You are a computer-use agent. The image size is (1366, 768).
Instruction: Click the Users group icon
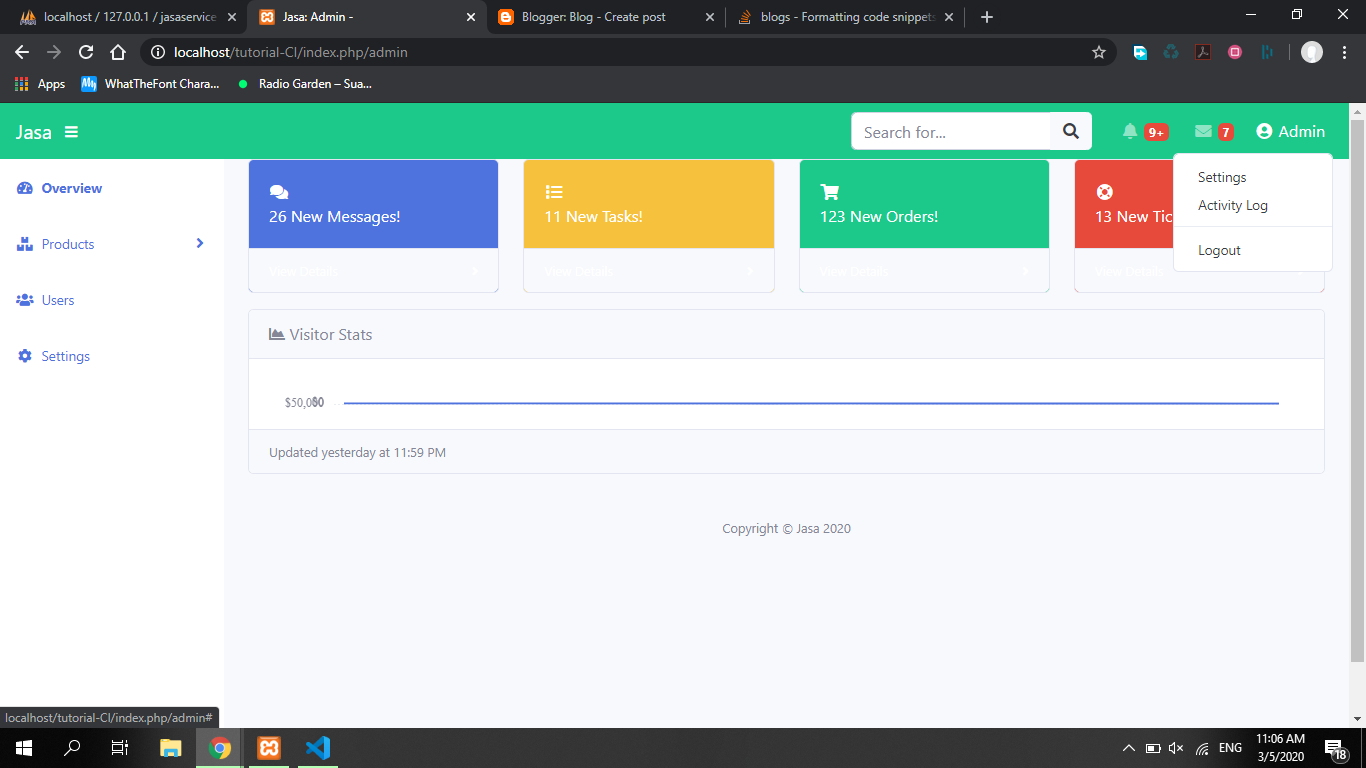coord(26,300)
